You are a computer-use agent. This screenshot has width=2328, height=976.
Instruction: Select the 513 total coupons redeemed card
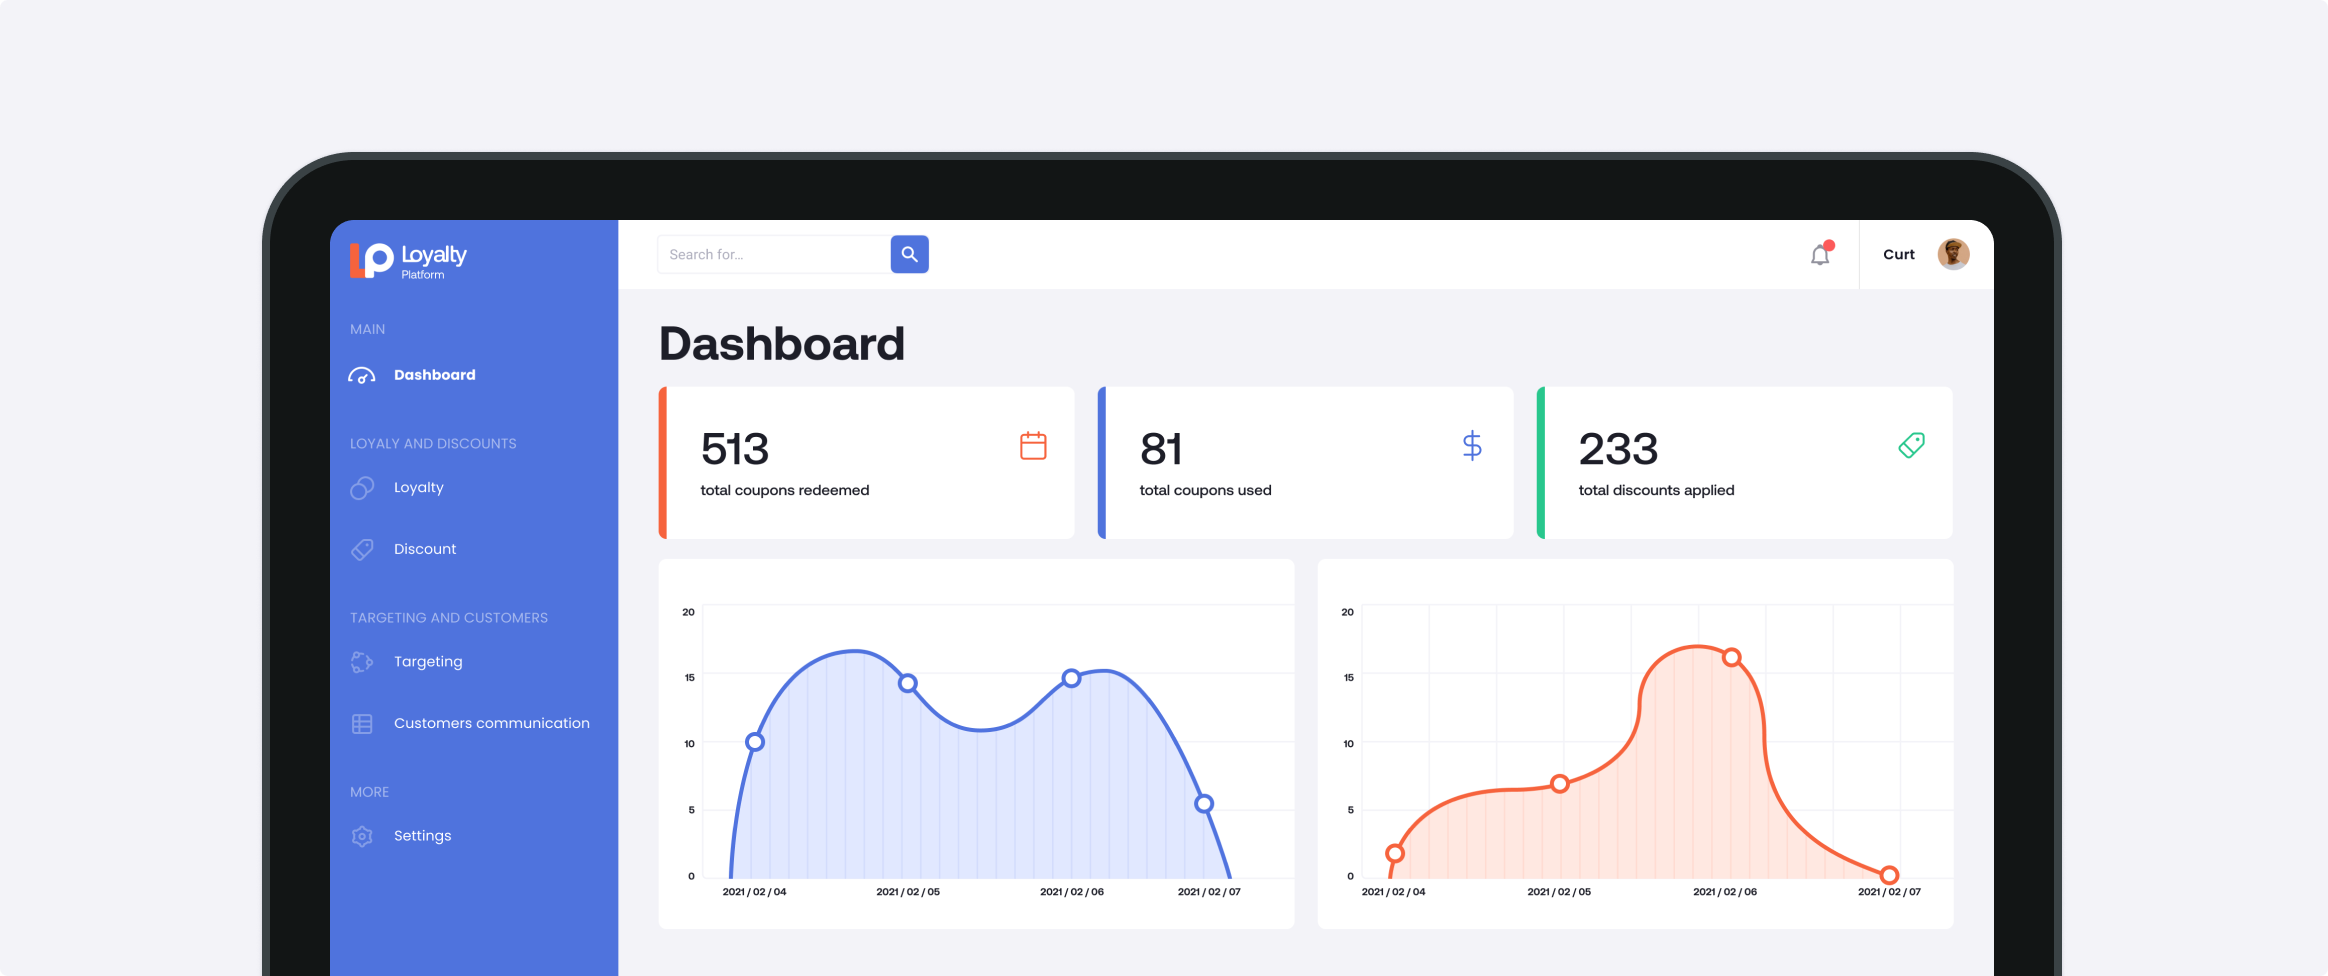pyautogui.click(x=866, y=463)
